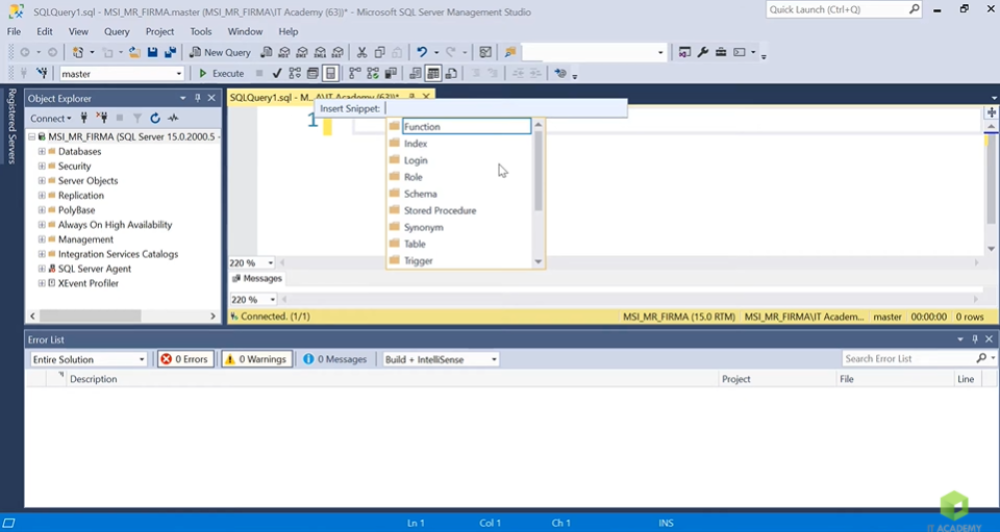Image resolution: width=1000 pixels, height=532 pixels.
Task: Open the master database dropdown
Action: click(x=179, y=73)
